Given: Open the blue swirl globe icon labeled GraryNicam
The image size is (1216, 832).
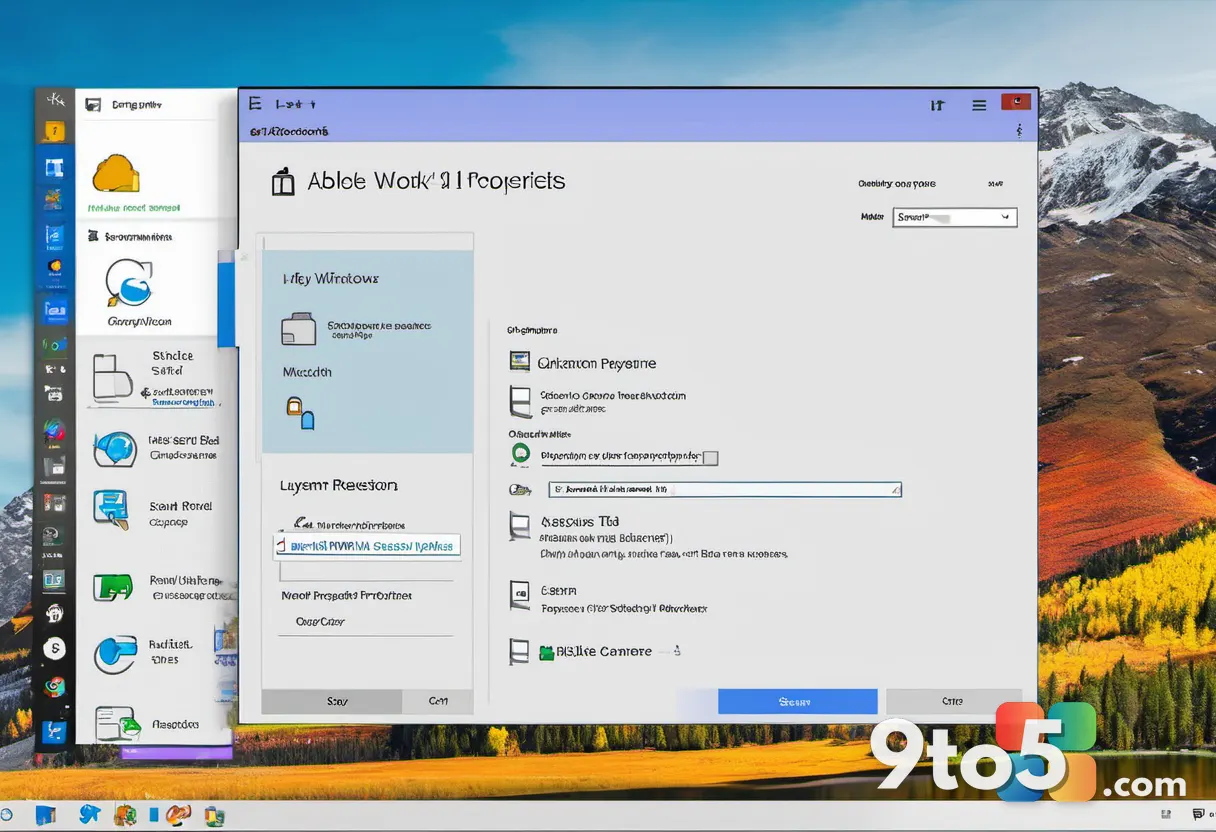Looking at the screenshot, I should tap(130, 284).
